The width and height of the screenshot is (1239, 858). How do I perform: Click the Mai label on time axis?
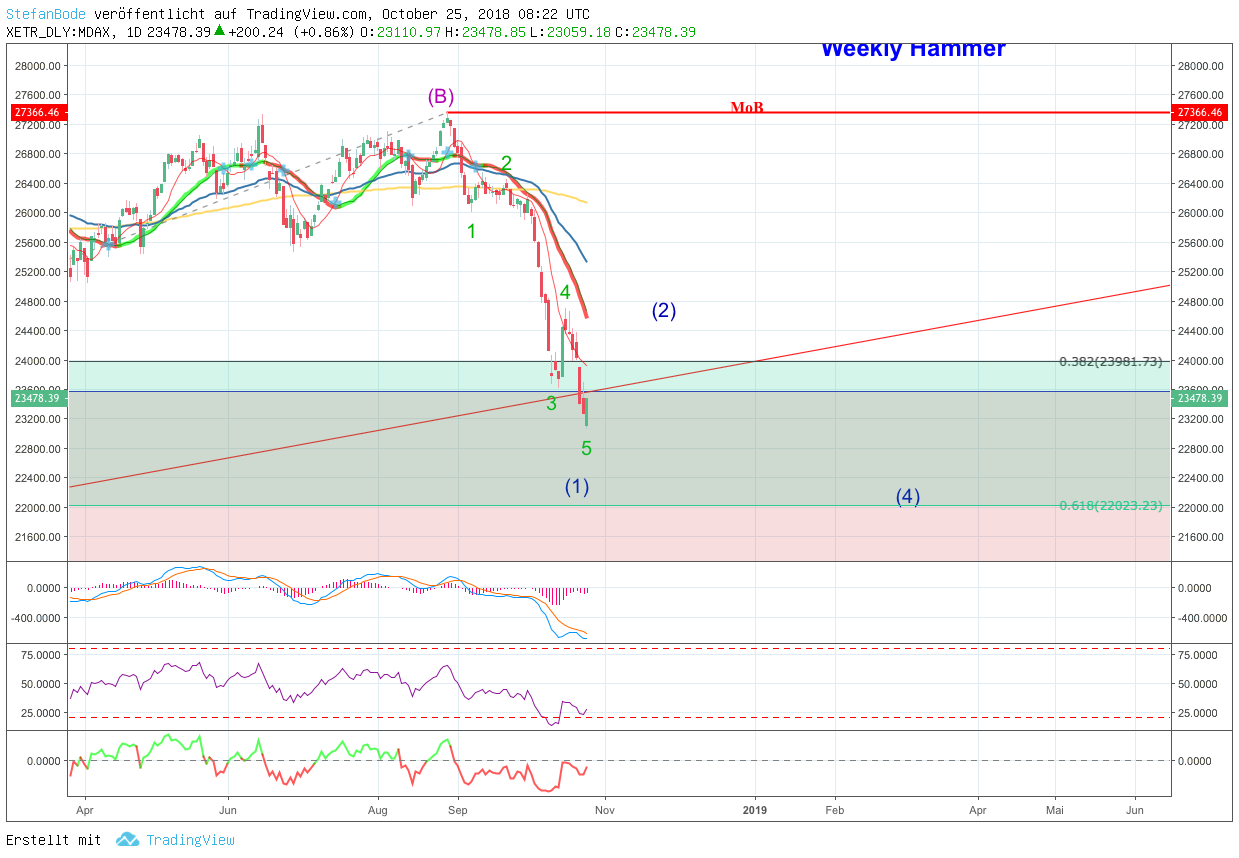[x=1054, y=811]
